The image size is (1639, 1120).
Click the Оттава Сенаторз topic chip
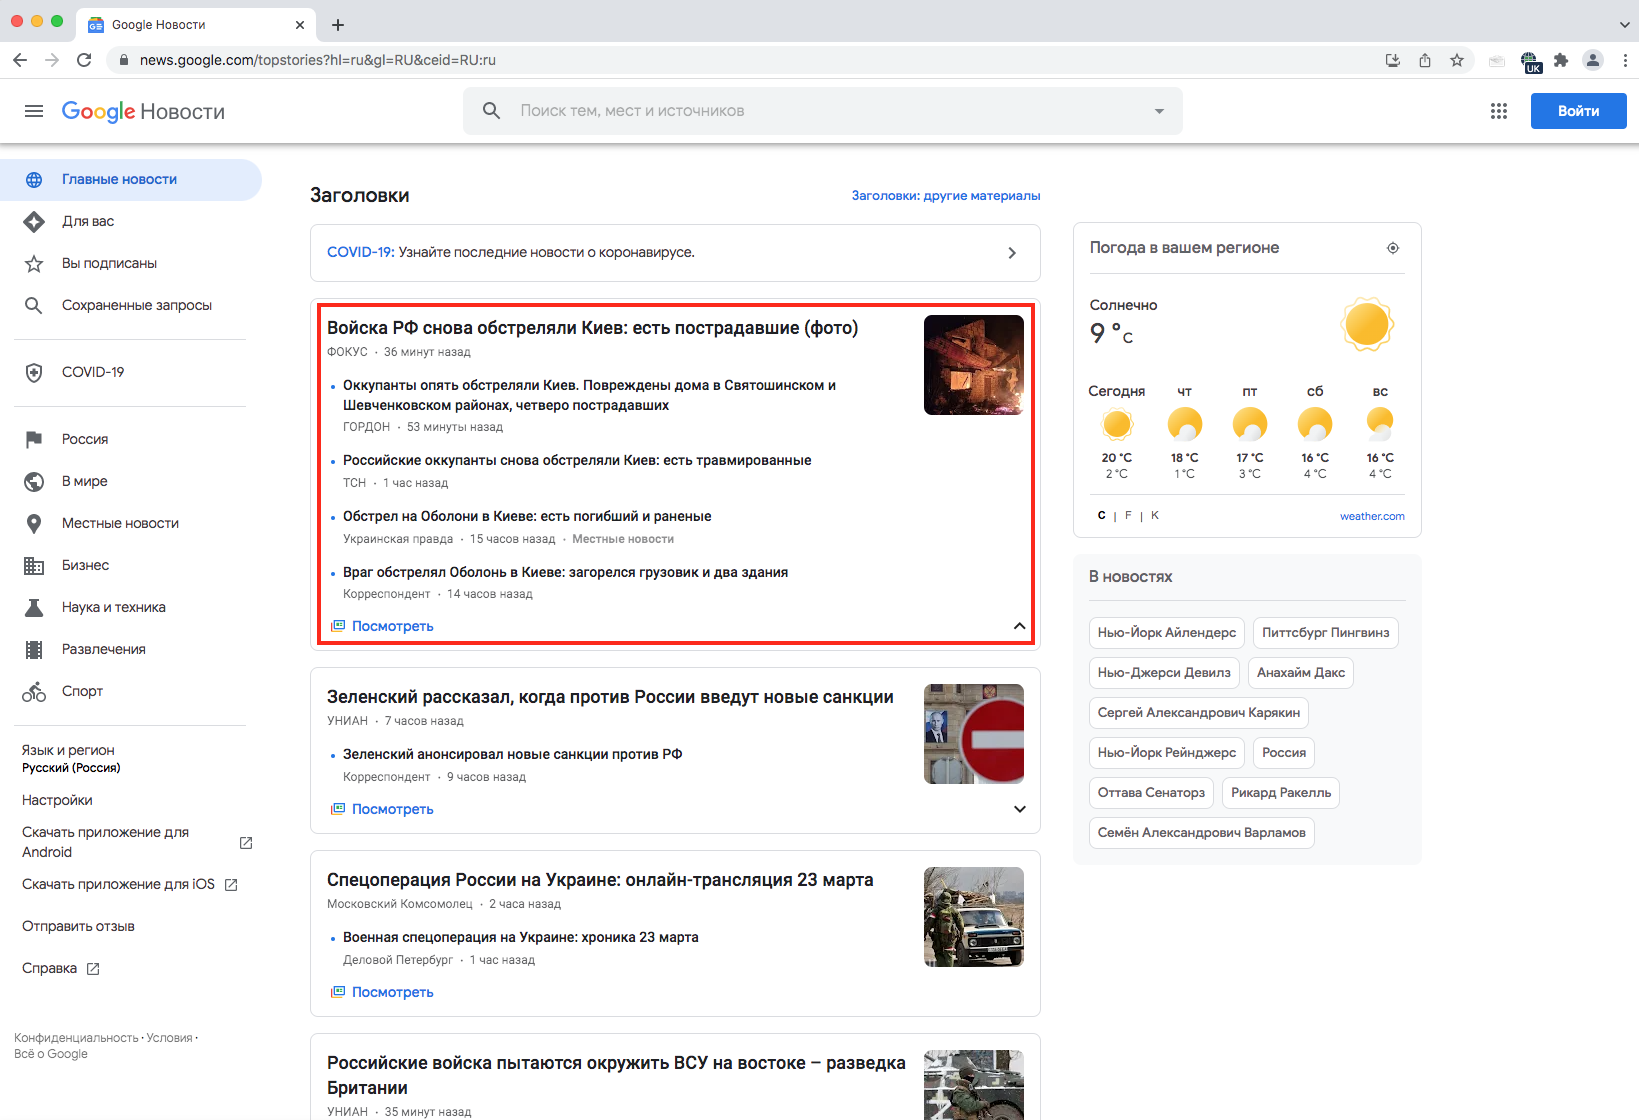coord(1151,793)
